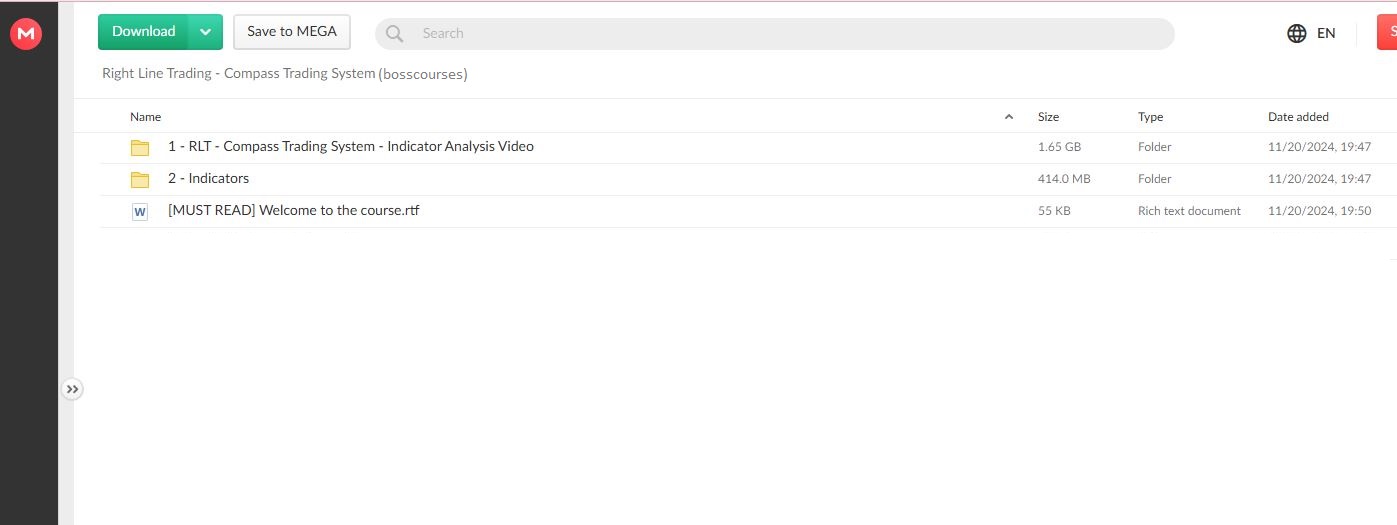The height and width of the screenshot is (525, 1397).
Task: Click the Save to MEGA button
Action: click(x=292, y=32)
